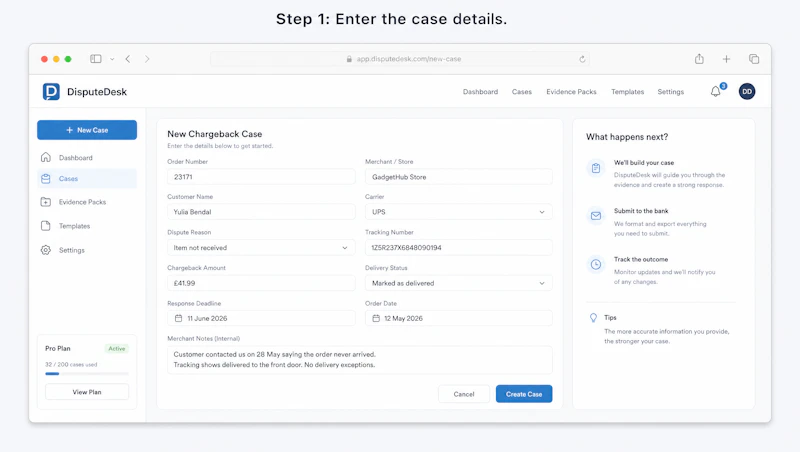Open Templates in the top navigation
The width and height of the screenshot is (800, 452).
pyautogui.click(x=628, y=92)
